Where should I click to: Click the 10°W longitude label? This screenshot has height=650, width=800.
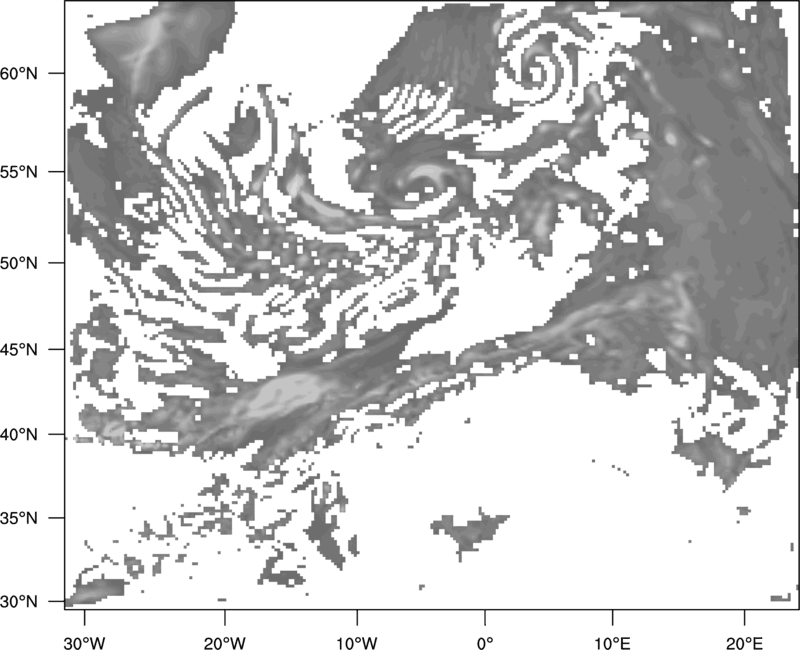[357, 643]
